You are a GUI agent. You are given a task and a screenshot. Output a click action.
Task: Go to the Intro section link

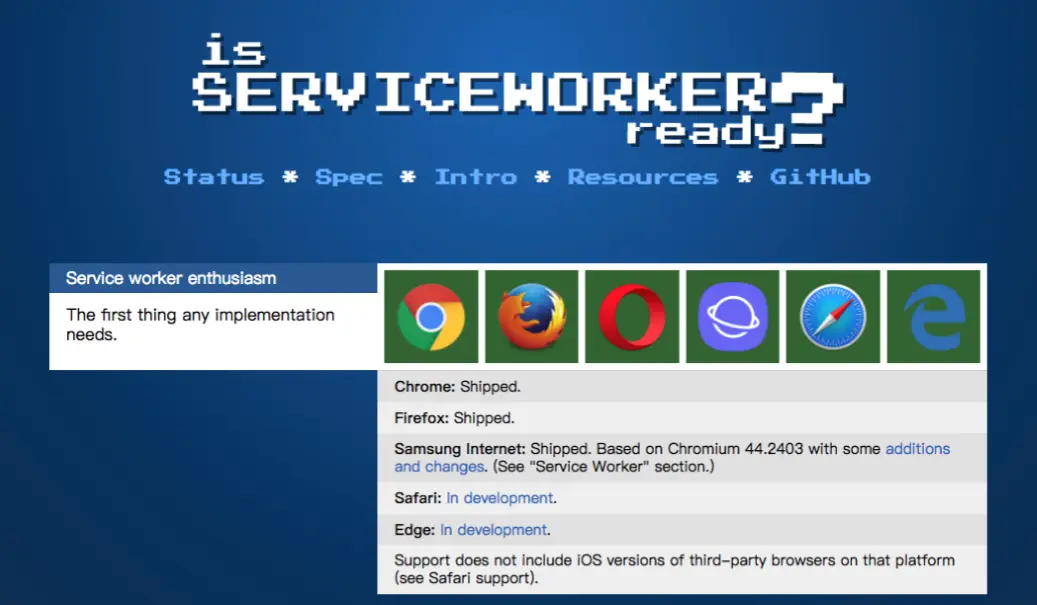476,177
